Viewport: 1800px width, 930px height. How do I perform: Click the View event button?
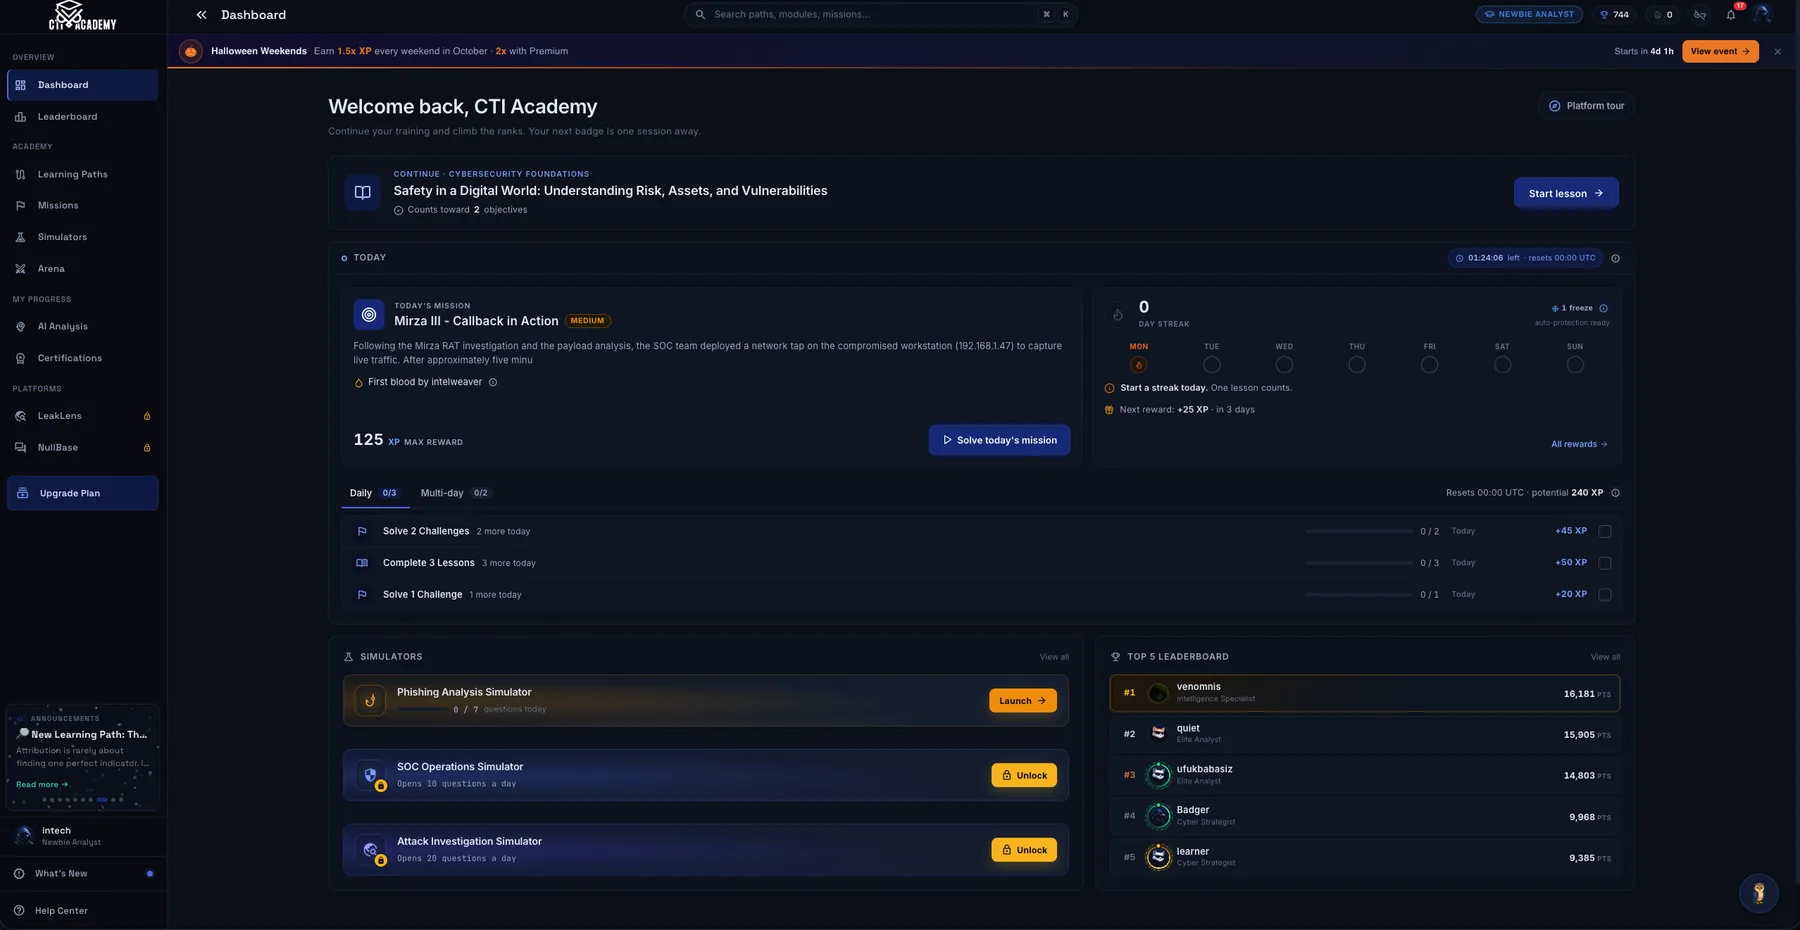[x=1720, y=52]
